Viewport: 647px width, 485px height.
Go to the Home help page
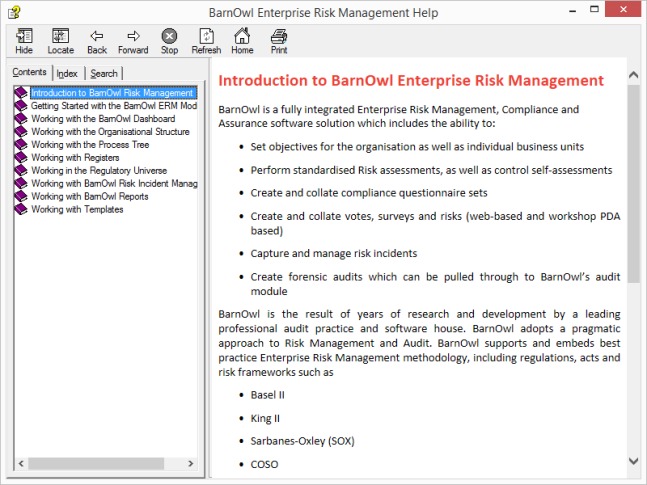pyautogui.click(x=242, y=41)
